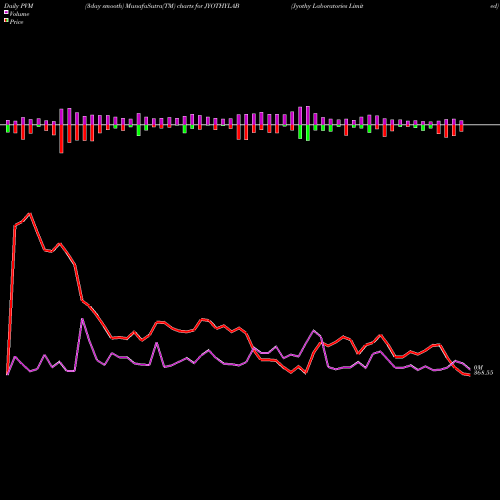Click the highest peak of the red price line
Viewport: 500px width, 500px height.
30,213
